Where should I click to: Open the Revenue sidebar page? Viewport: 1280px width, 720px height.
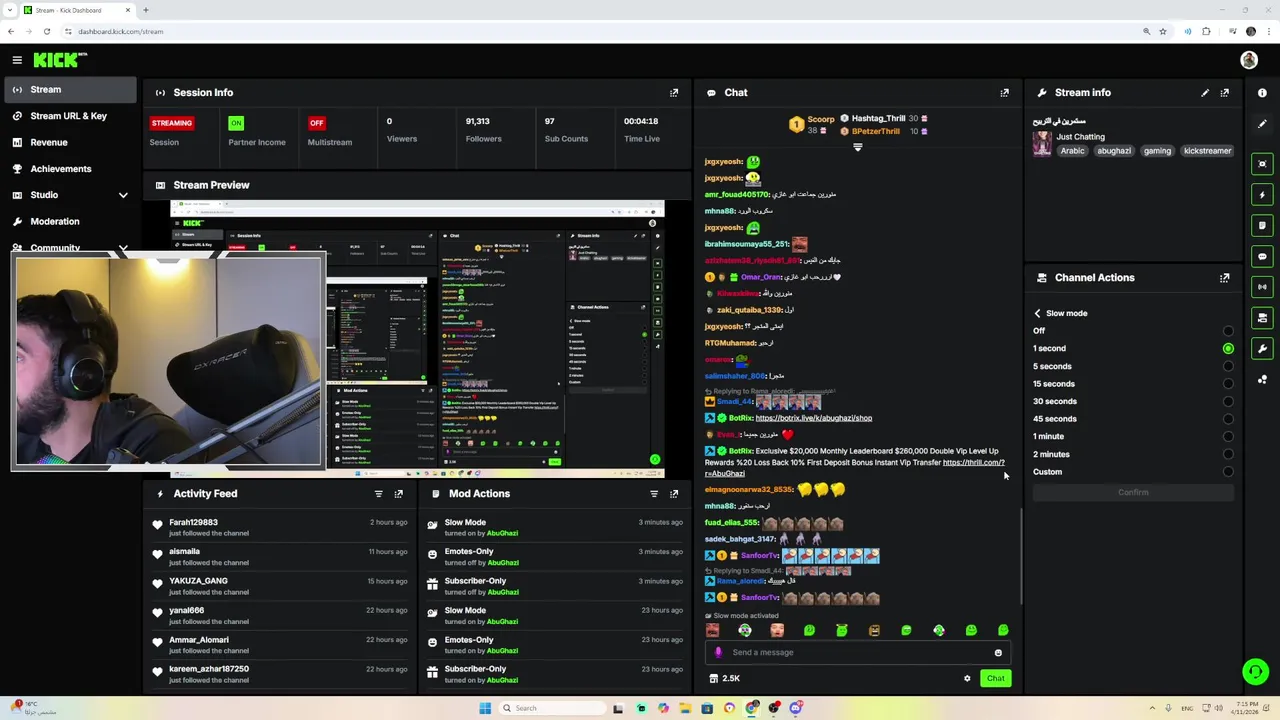tap(68, 143)
